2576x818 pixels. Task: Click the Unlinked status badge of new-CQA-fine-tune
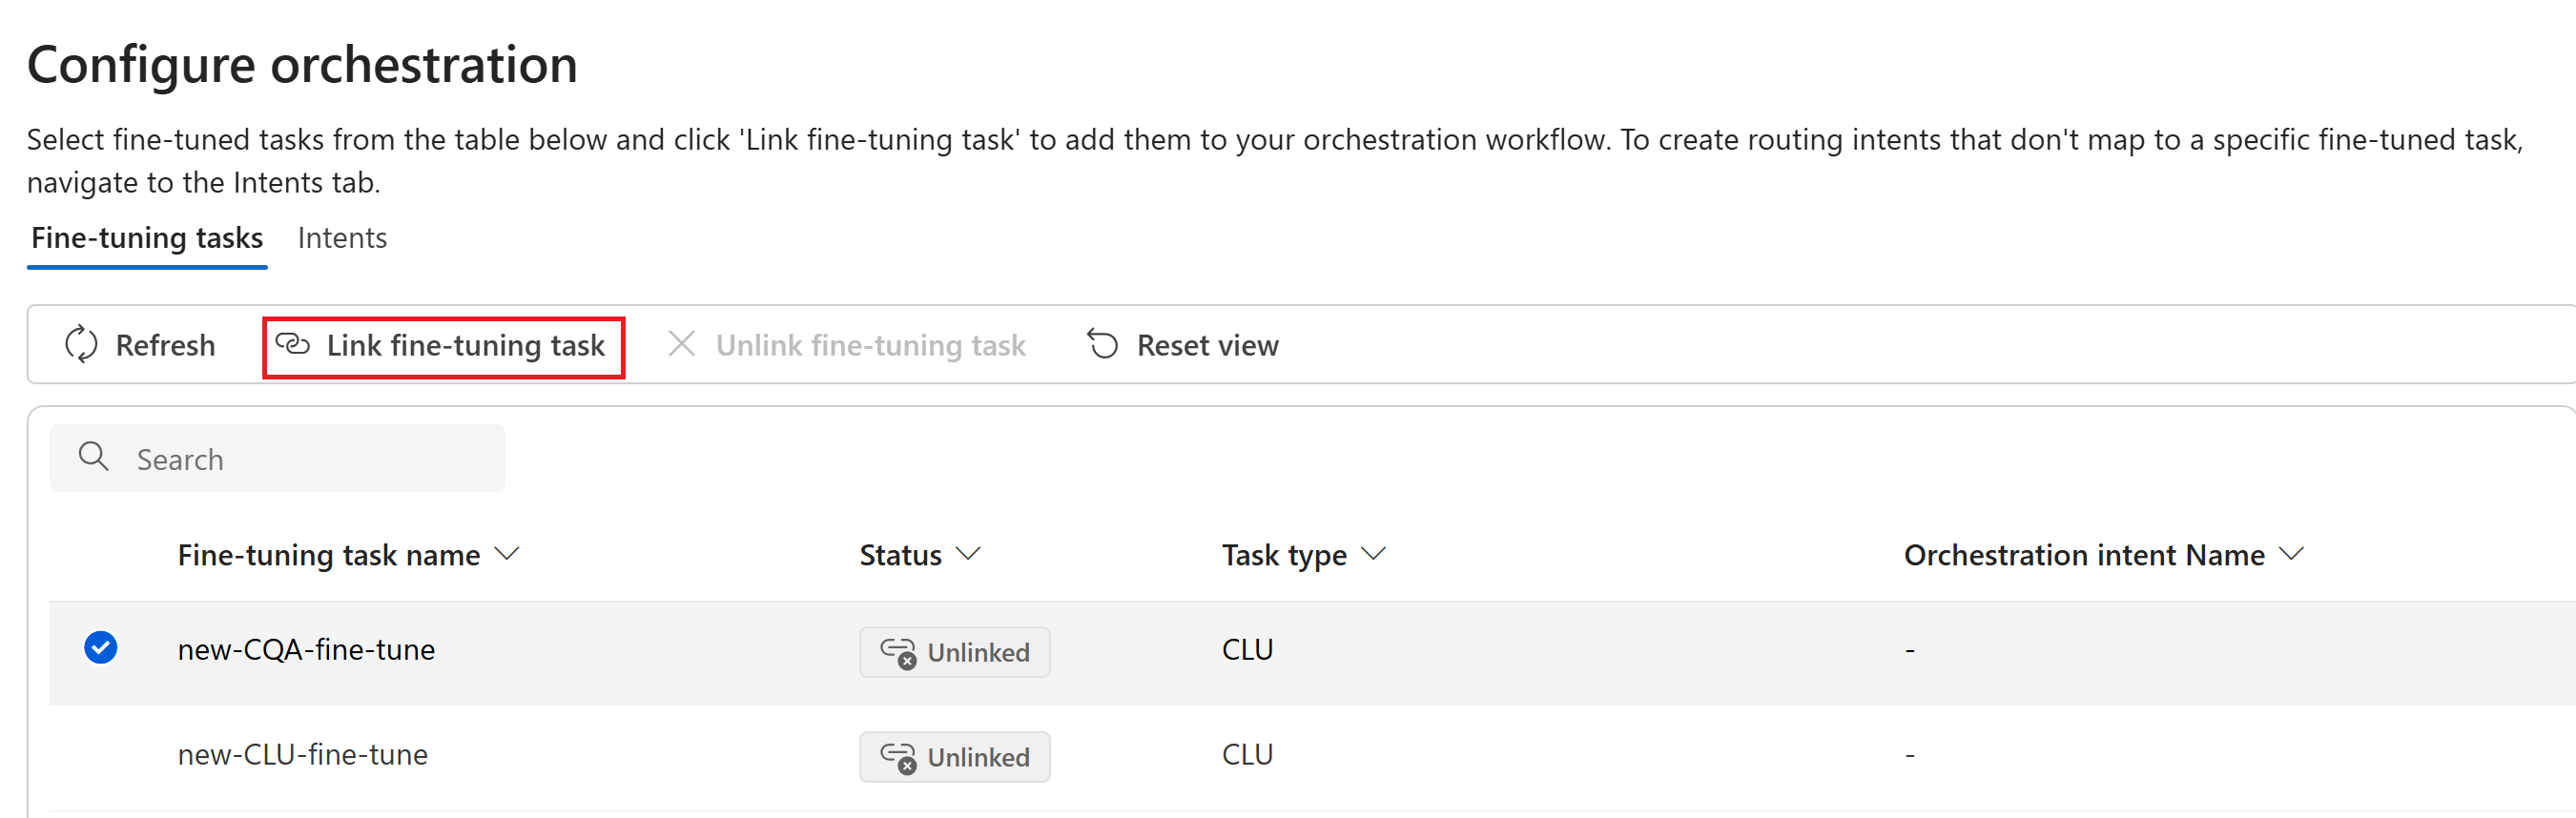[x=955, y=652]
